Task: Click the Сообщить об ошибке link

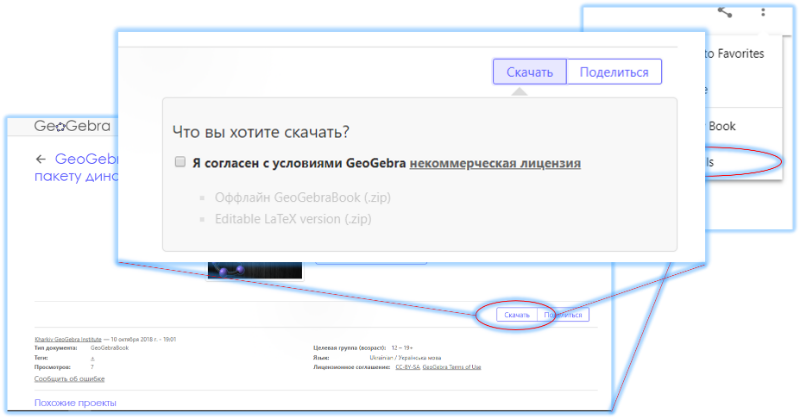Action: coord(69,379)
